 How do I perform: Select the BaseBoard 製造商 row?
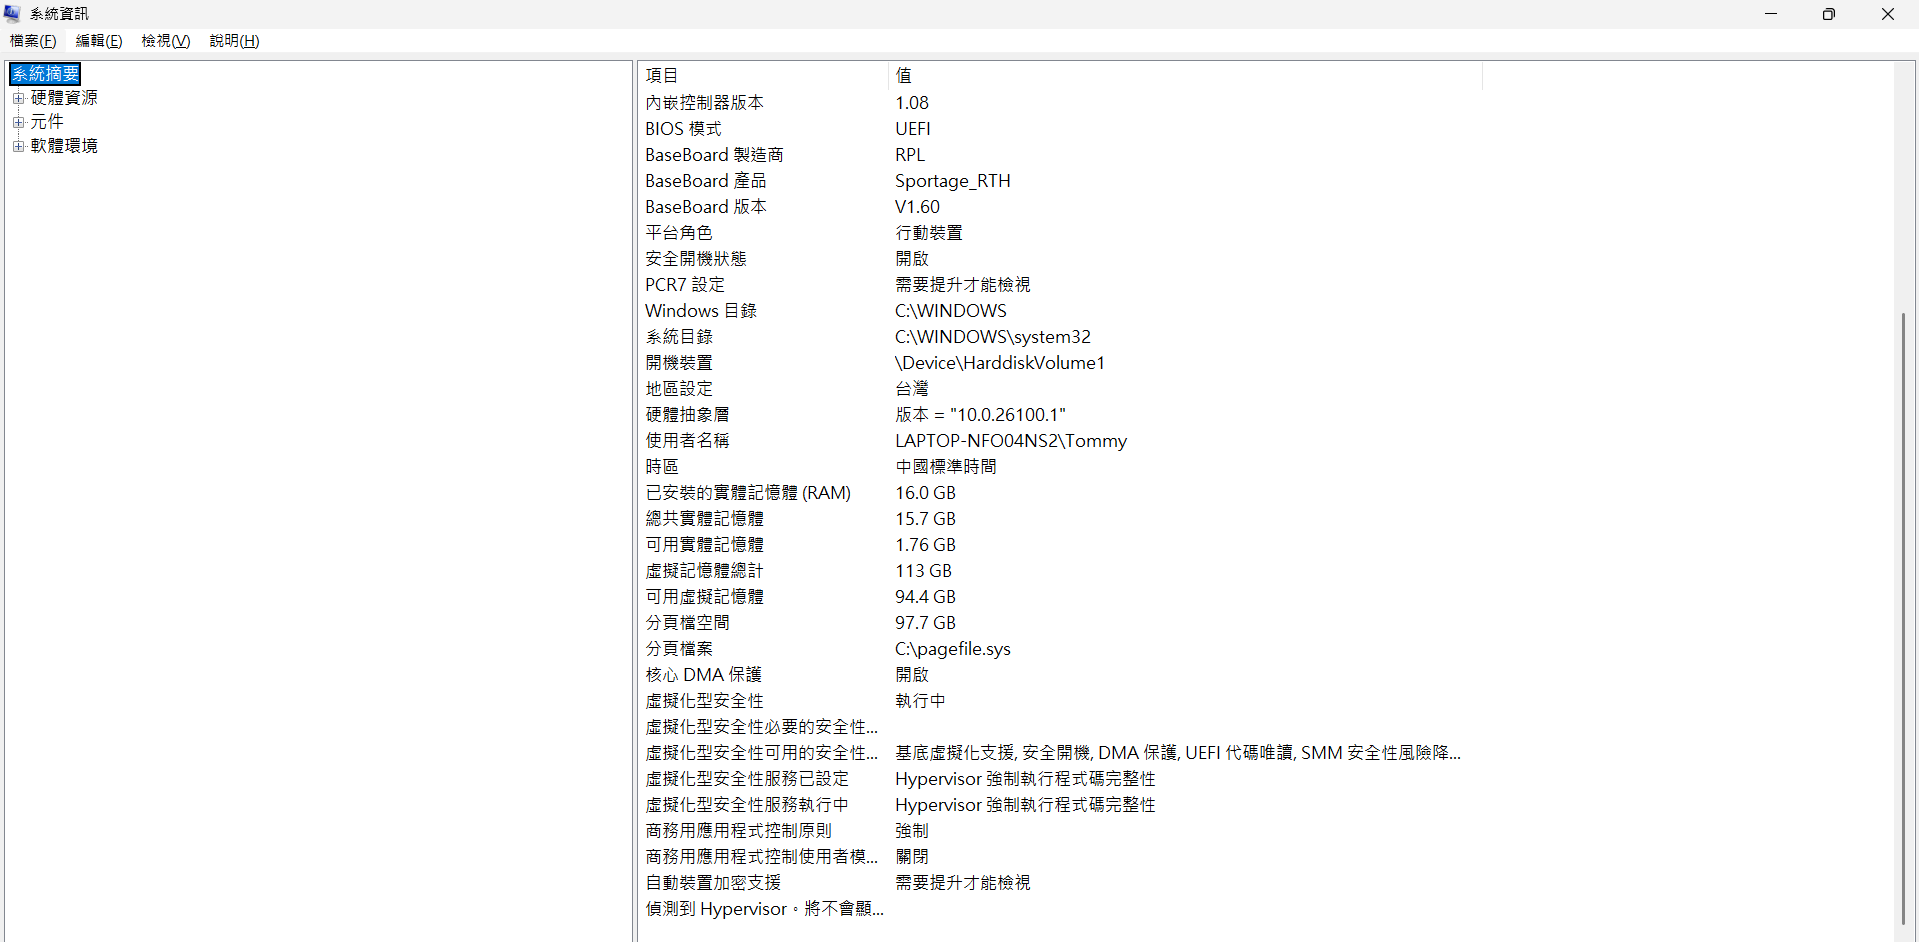[1060, 155]
